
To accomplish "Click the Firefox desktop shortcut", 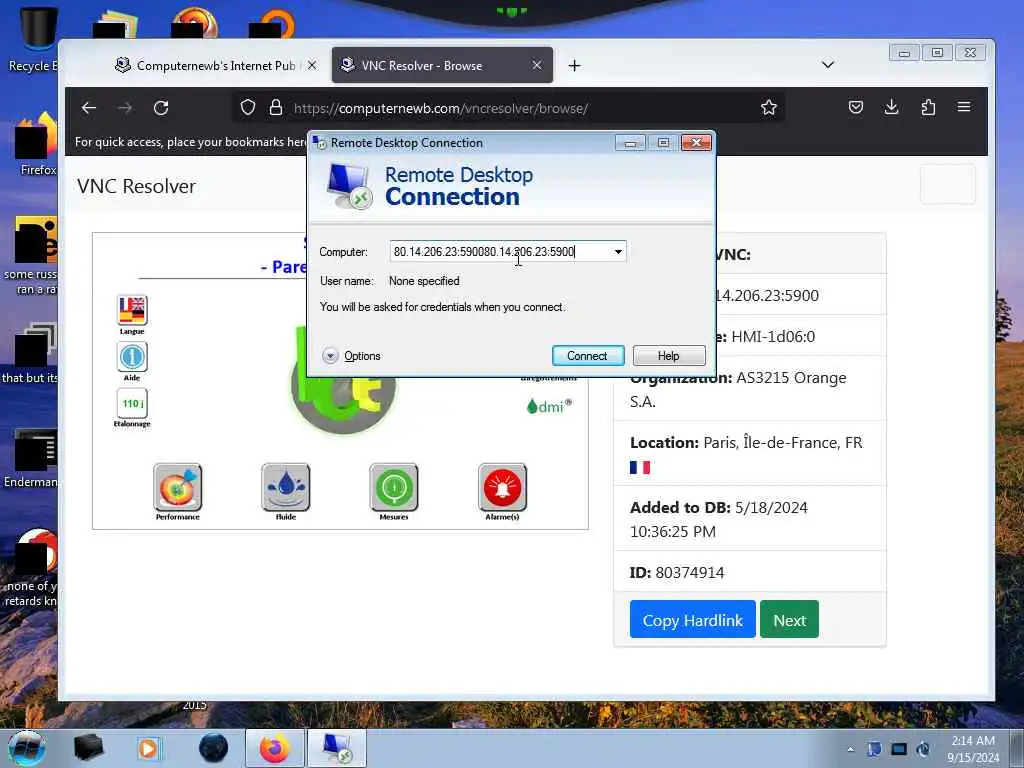I will [x=36, y=145].
